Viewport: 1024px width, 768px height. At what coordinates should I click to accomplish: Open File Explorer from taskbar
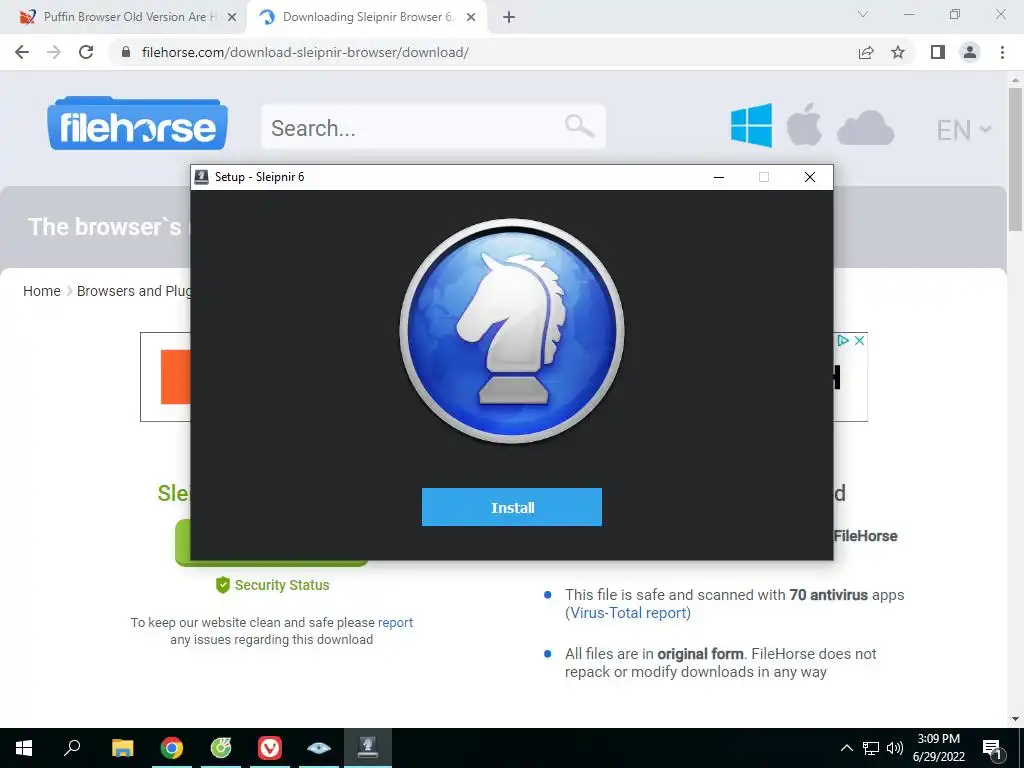point(122,748)
